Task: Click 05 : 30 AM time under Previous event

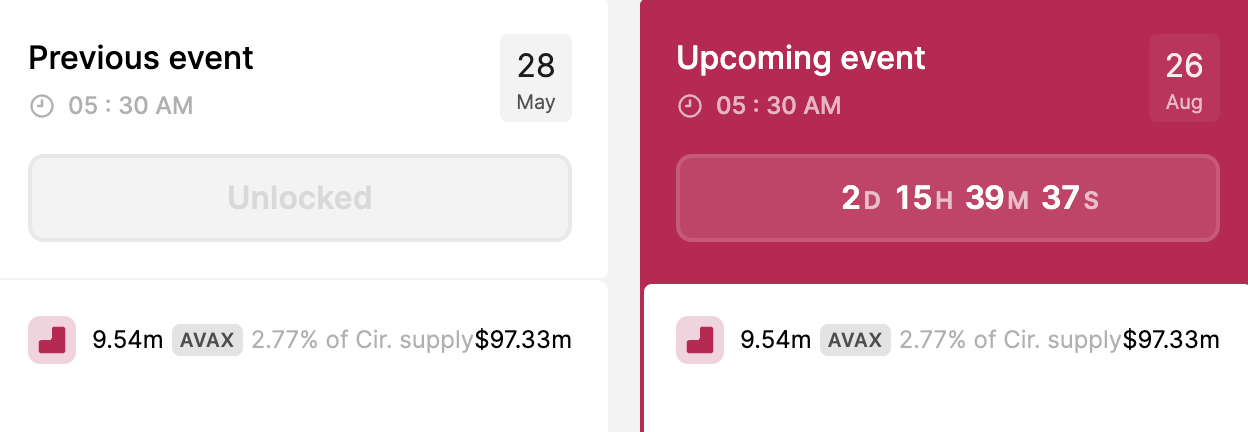Action: (131, 105)
